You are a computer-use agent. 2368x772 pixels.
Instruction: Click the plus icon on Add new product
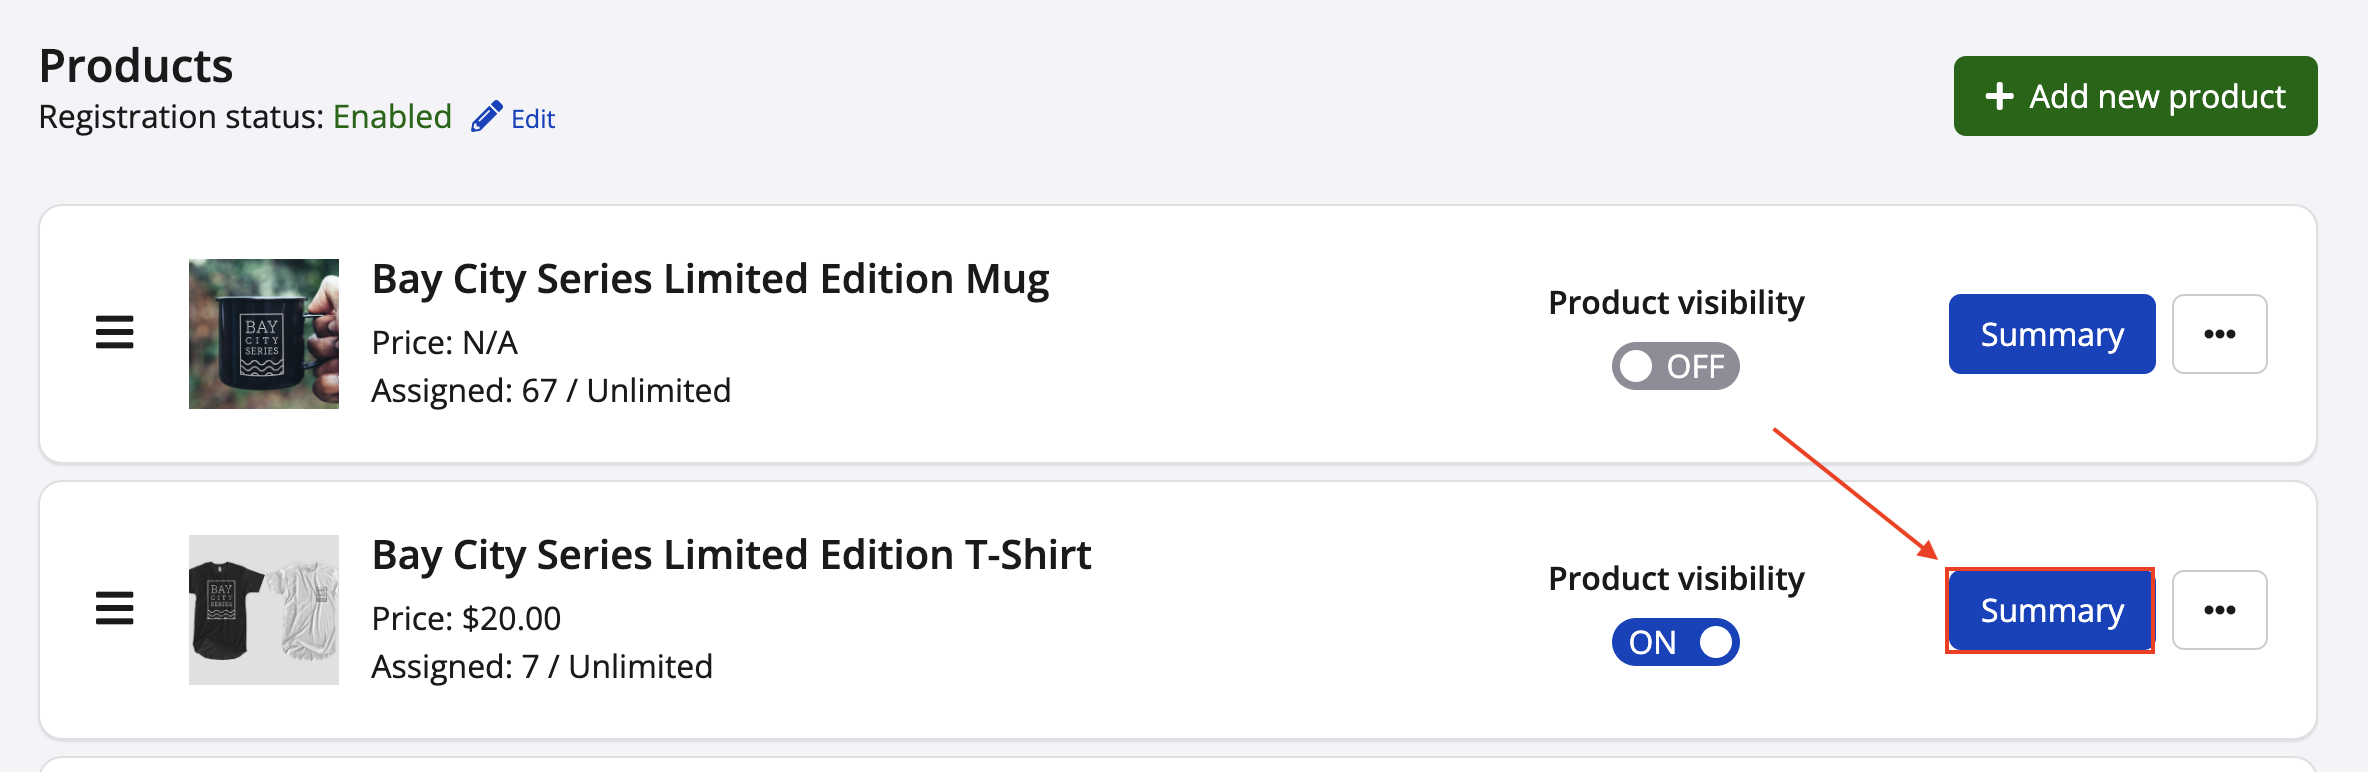click(x=1999, y=96)
